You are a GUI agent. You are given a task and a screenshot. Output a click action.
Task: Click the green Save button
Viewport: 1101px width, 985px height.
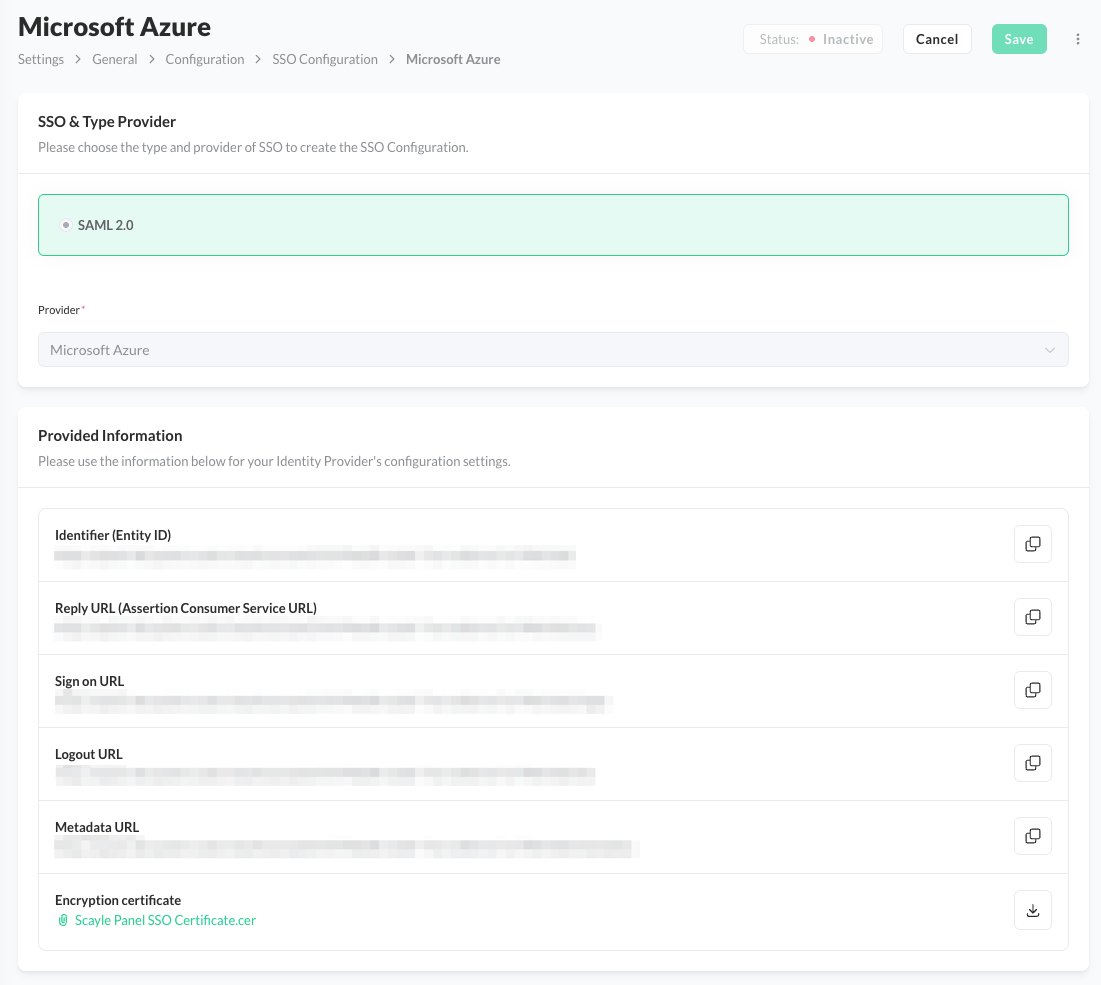click(1018, 39)
